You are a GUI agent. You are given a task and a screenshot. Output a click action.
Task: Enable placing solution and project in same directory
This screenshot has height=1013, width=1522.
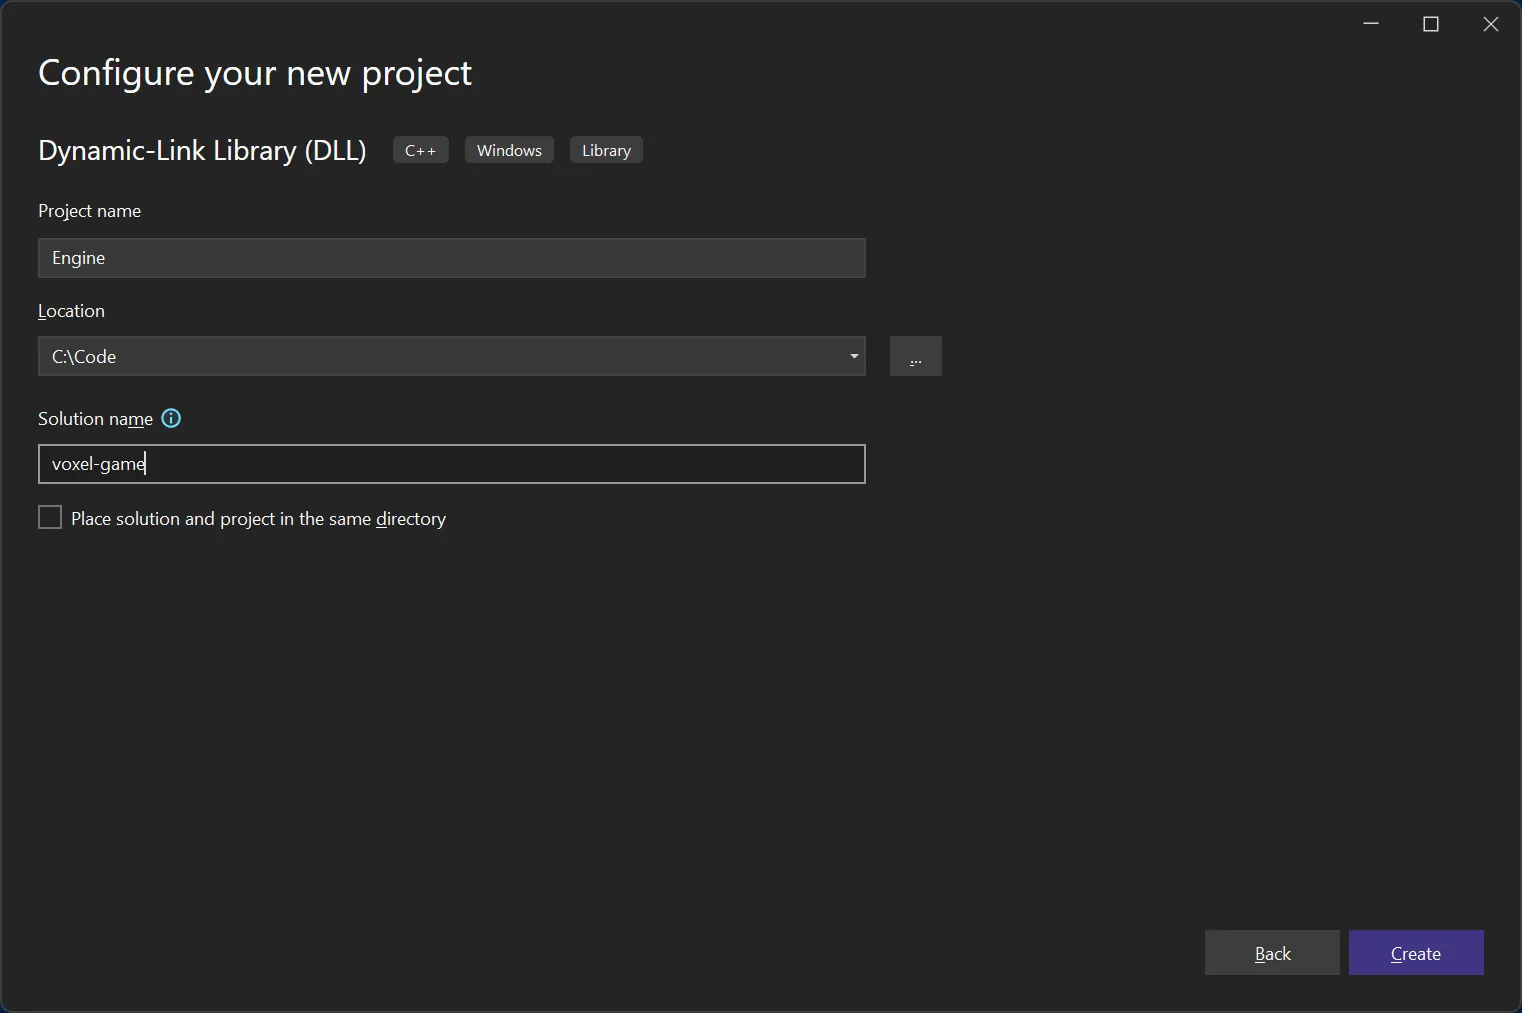[49, 516]
